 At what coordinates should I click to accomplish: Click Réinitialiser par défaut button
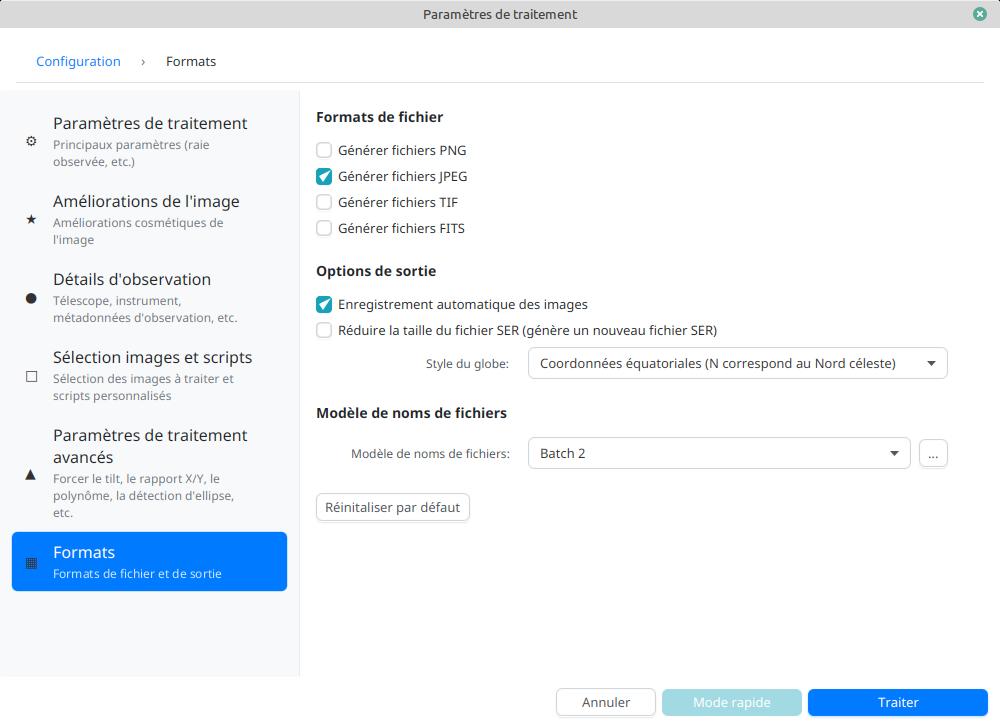[393, 507]
